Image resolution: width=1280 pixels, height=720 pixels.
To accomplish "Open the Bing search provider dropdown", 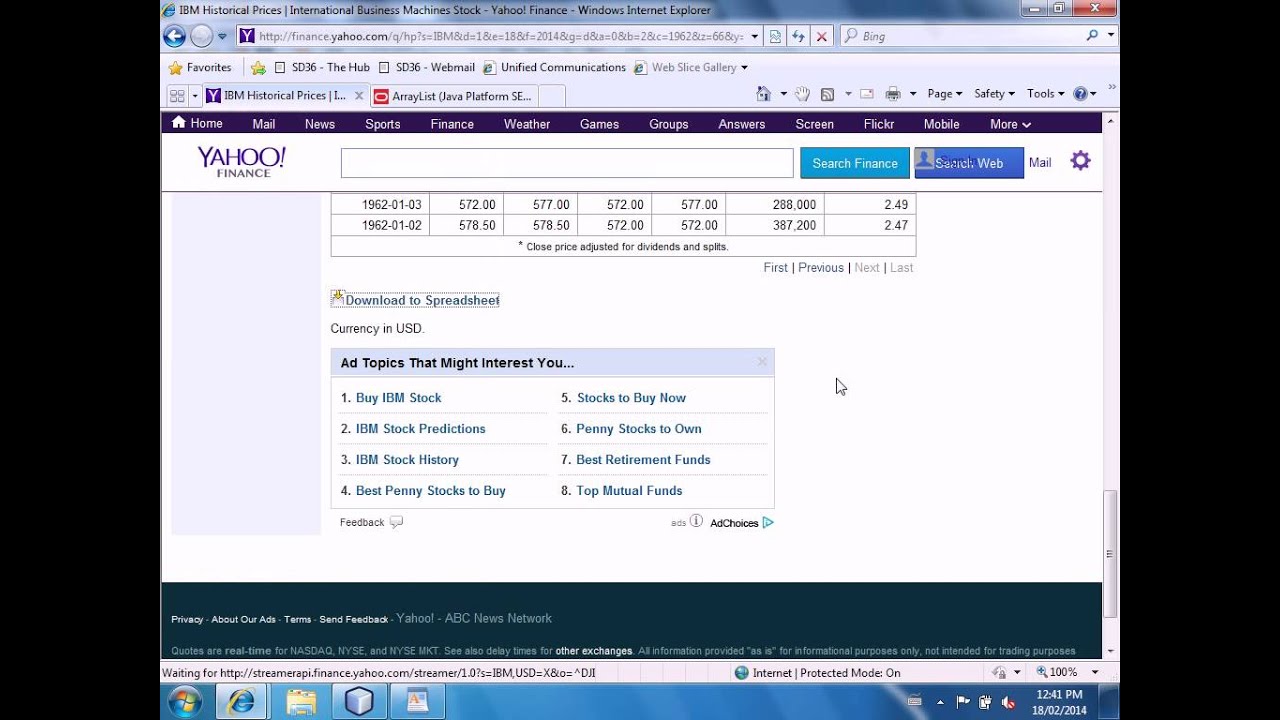I will point(1110,35).
